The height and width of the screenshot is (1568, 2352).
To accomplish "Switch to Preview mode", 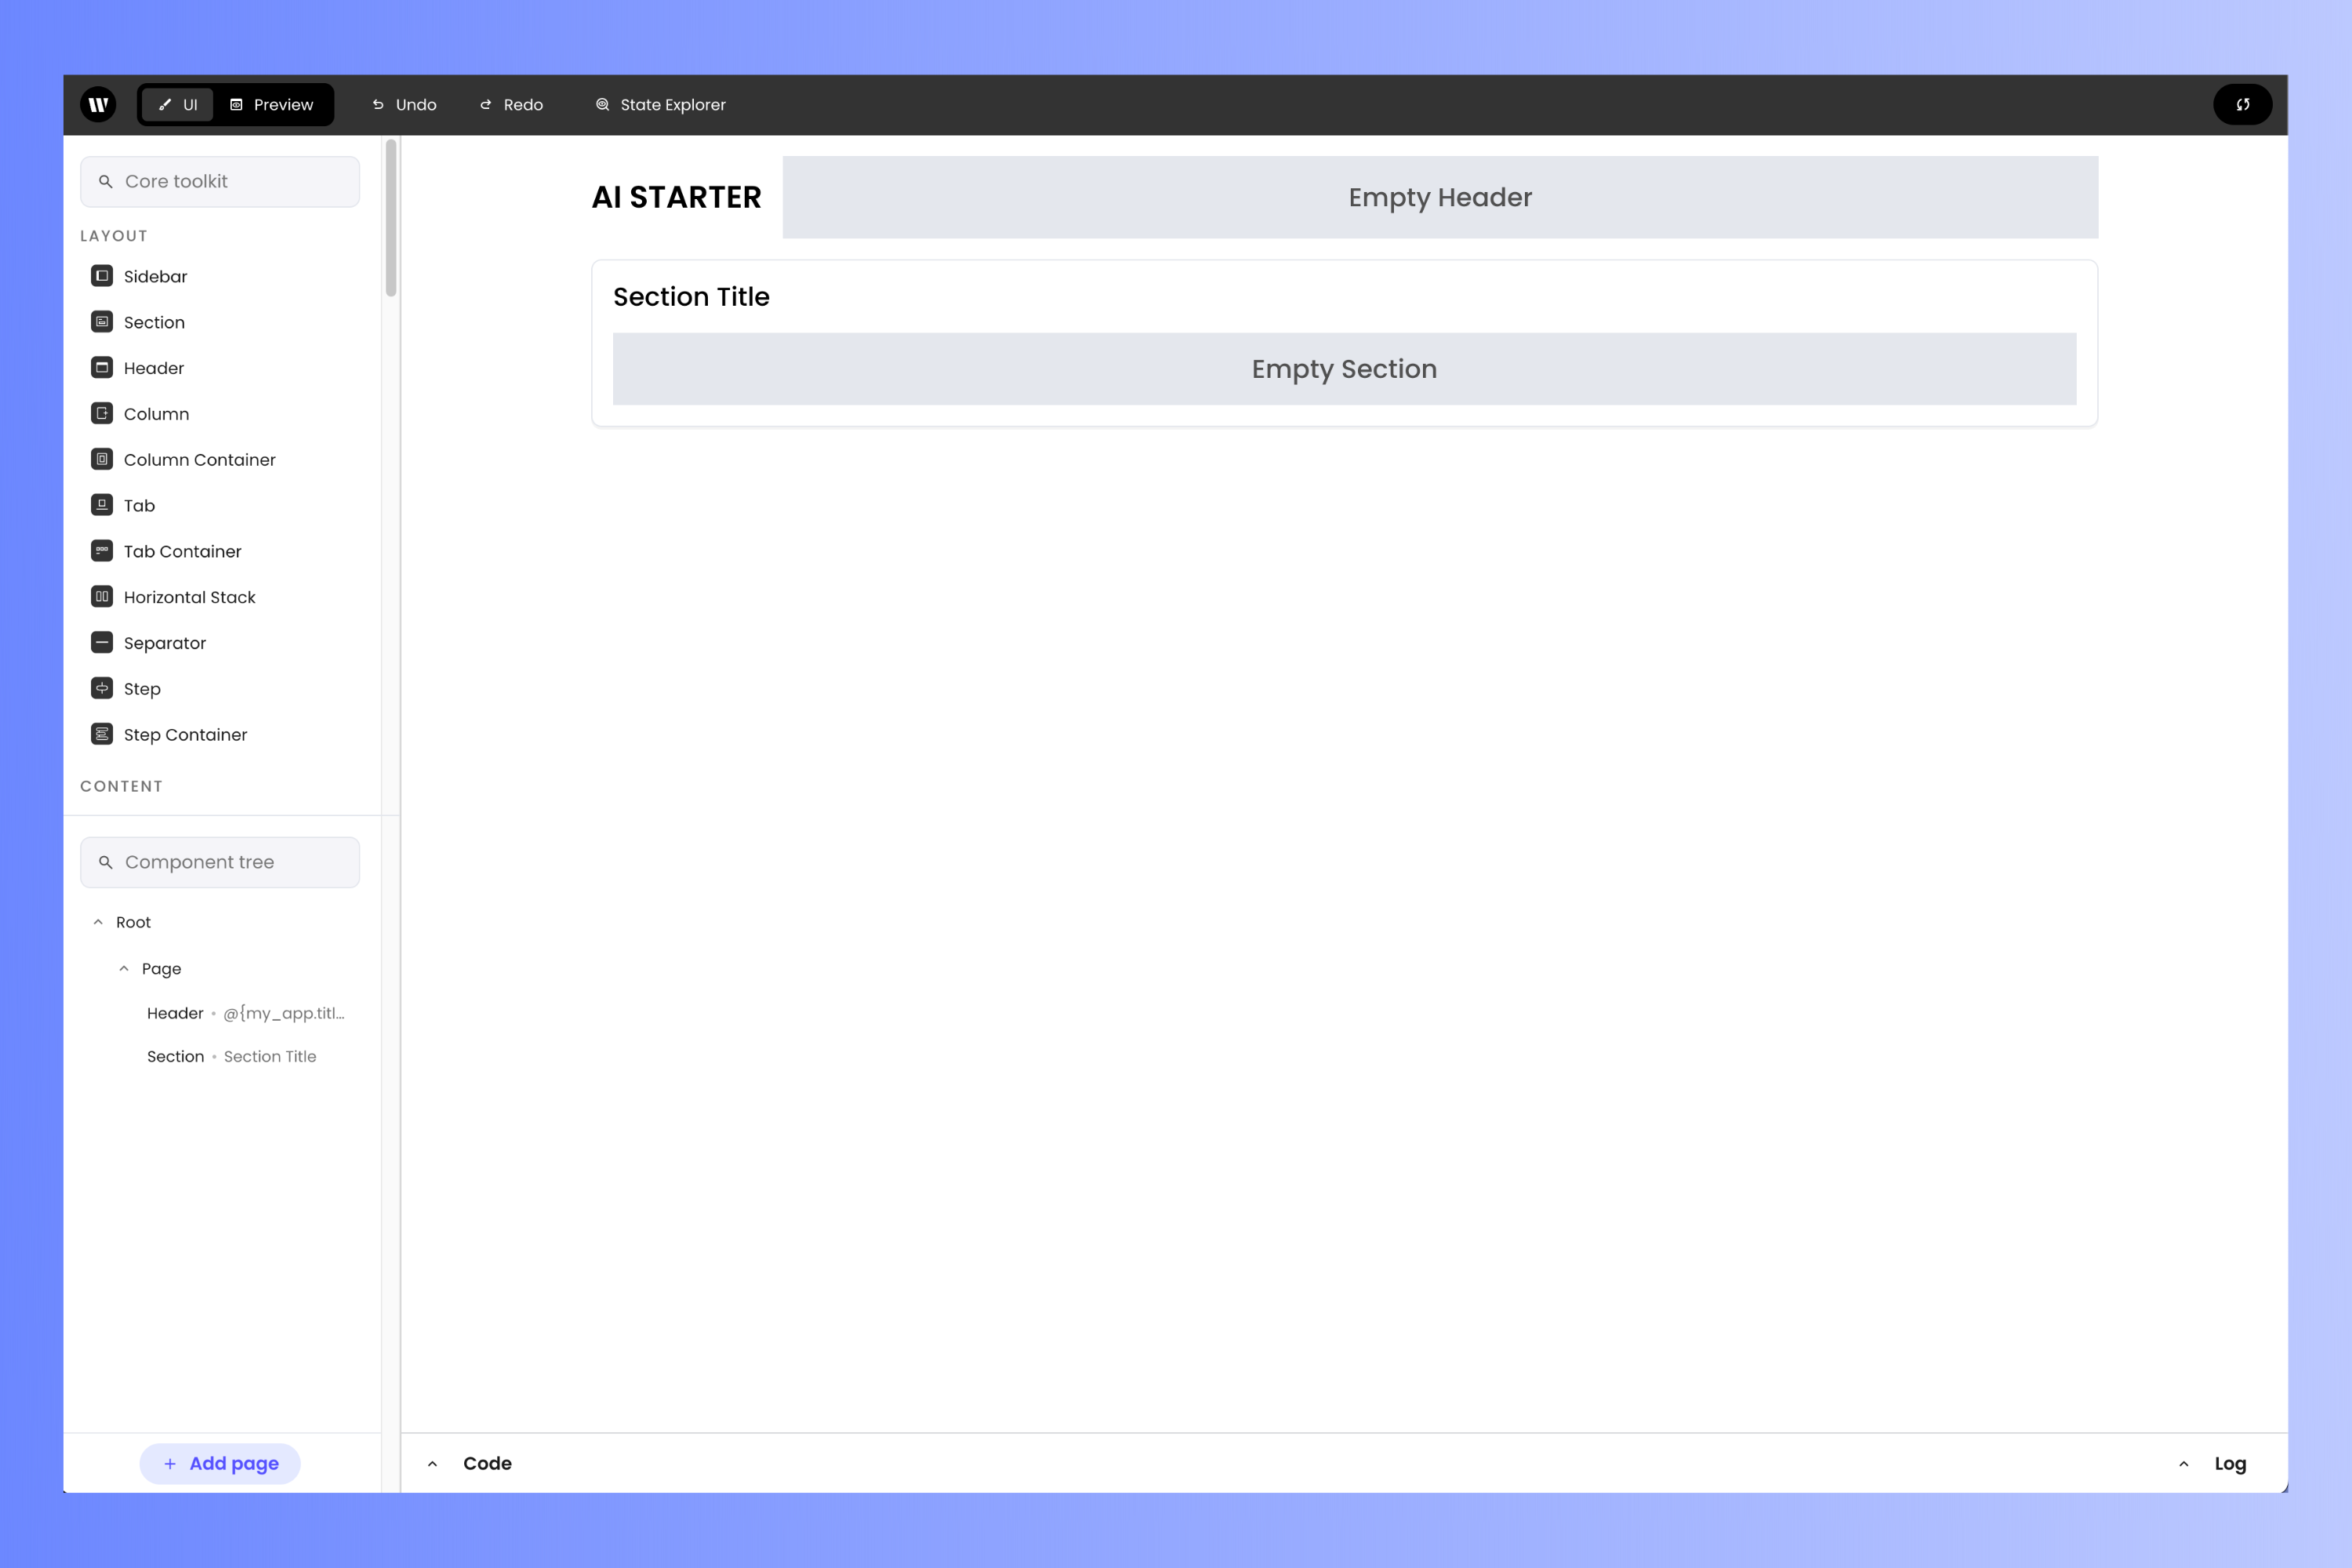I will pyautogui.click(x=271, y=104).
